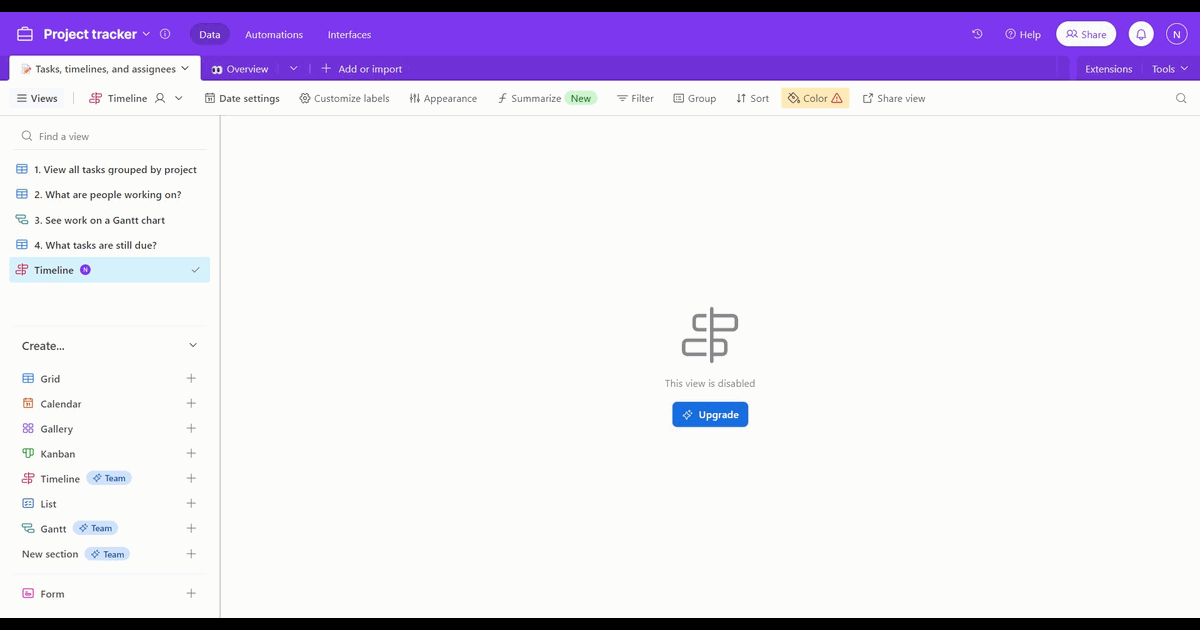
Task: Switch to the Automations tab
Action: click(274, 34)
